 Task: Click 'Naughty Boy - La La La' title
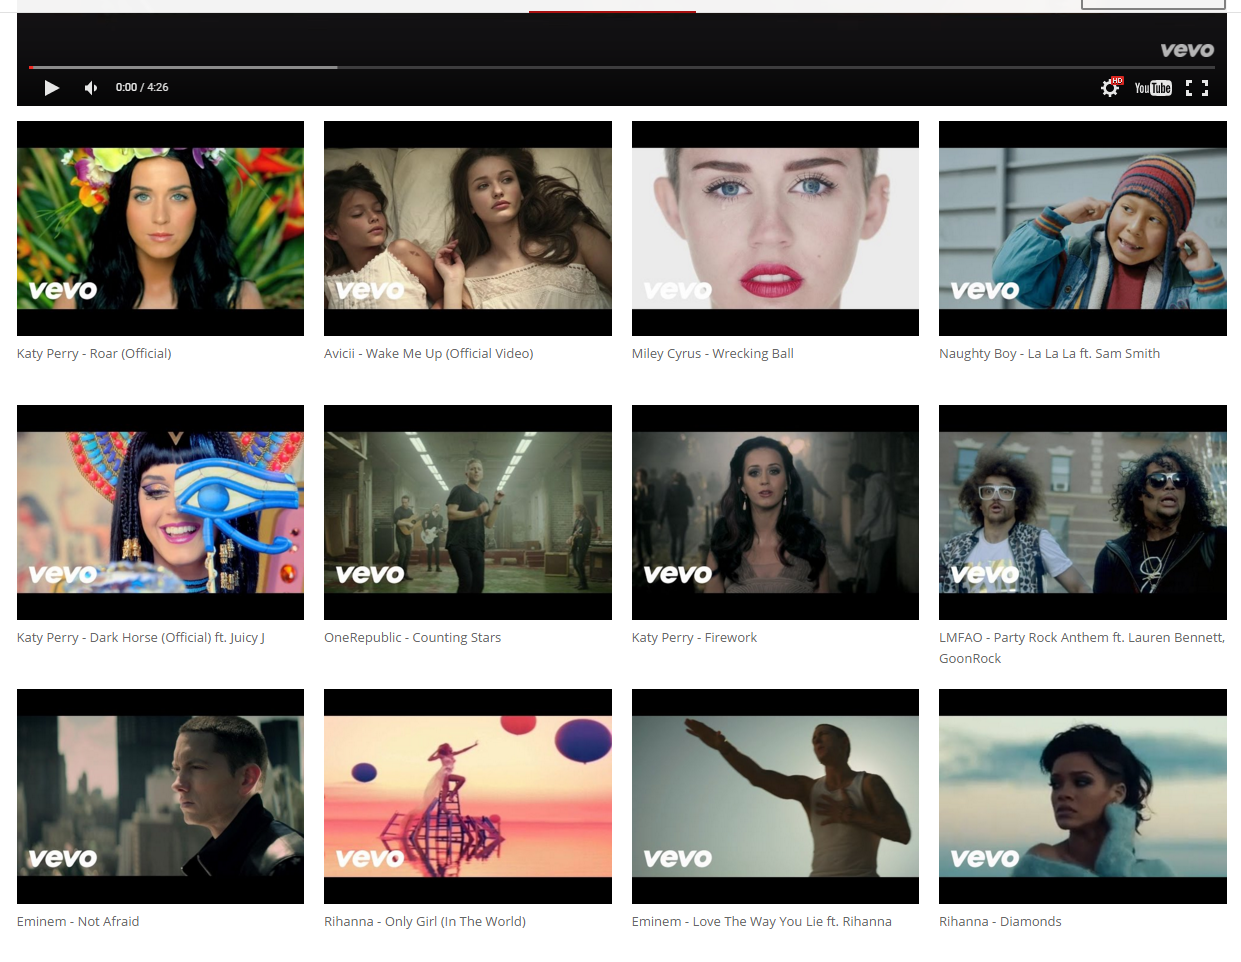[x=1050, y=353]
